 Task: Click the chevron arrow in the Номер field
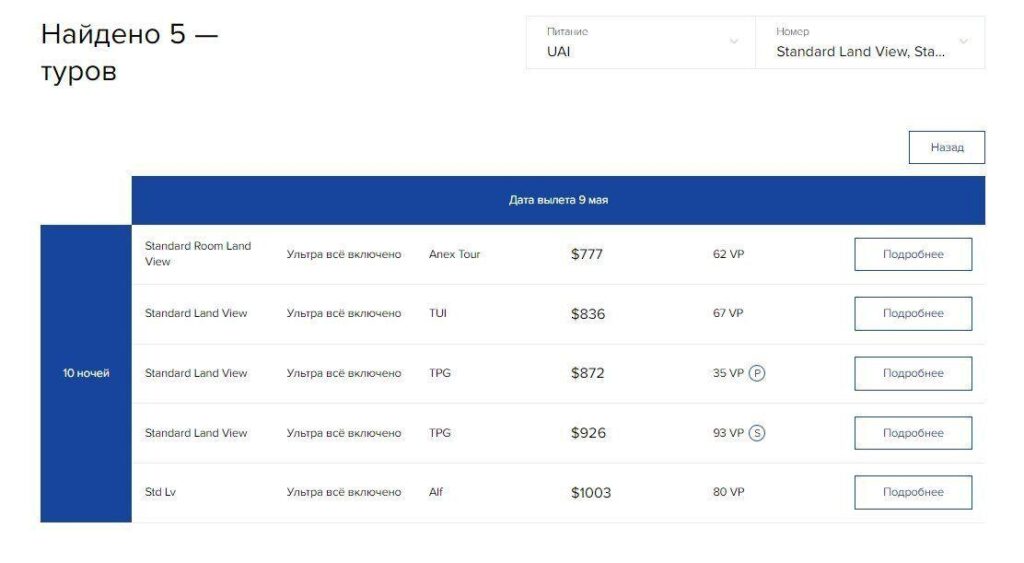click(963, 41)
